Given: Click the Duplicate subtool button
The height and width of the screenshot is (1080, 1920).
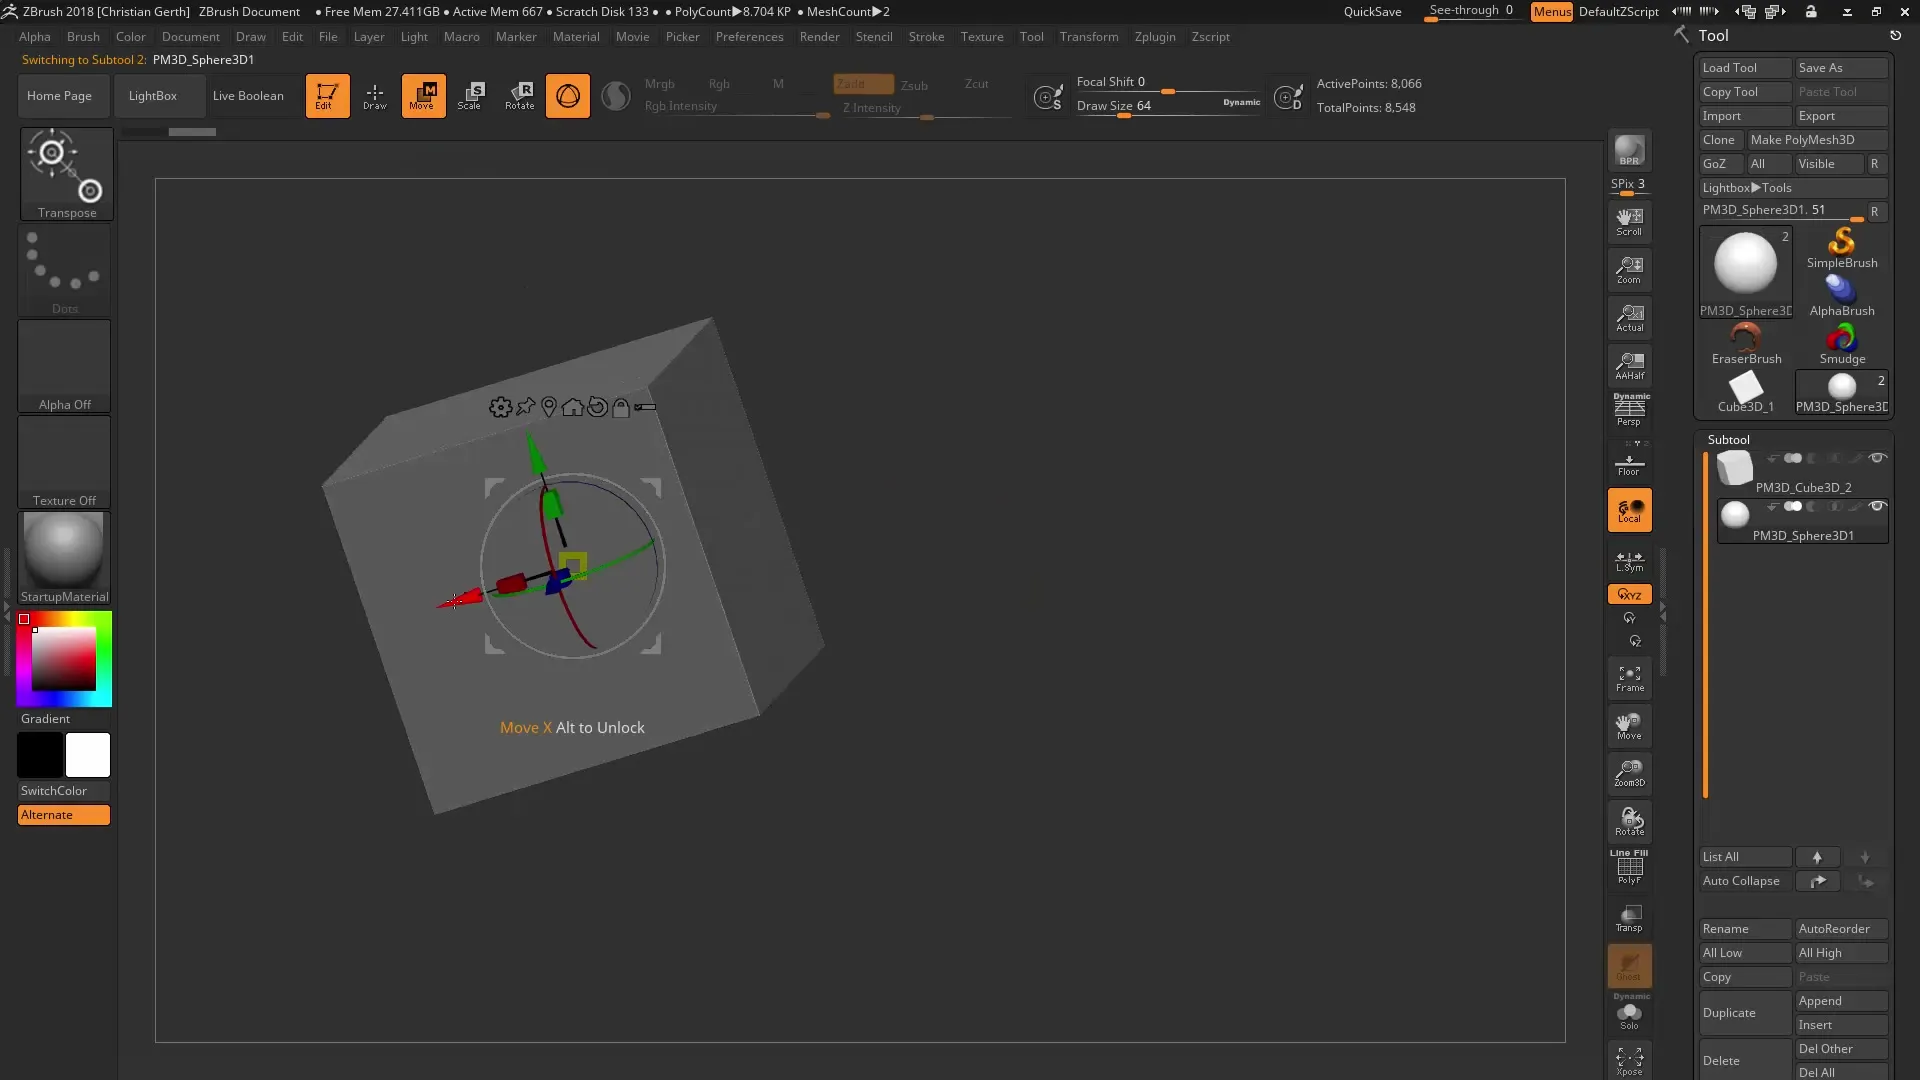Looking at the screenshot, I should 1745,1013.
